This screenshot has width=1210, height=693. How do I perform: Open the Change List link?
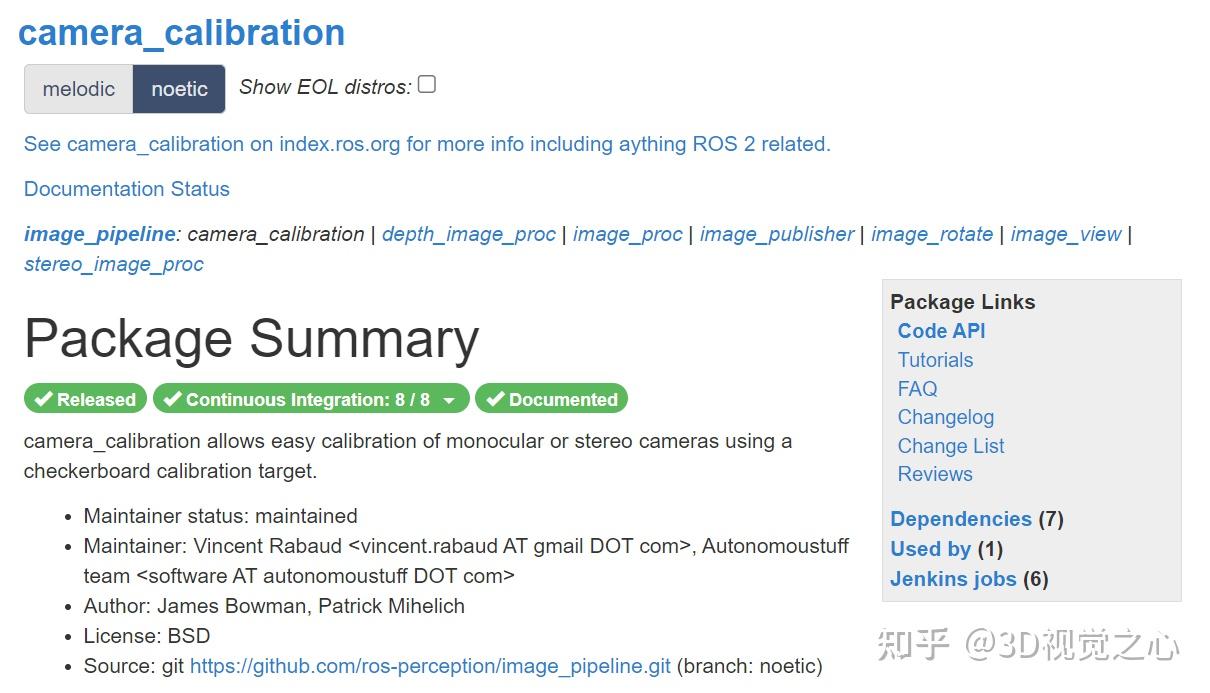pyautogui.click(x=950, y=446)
